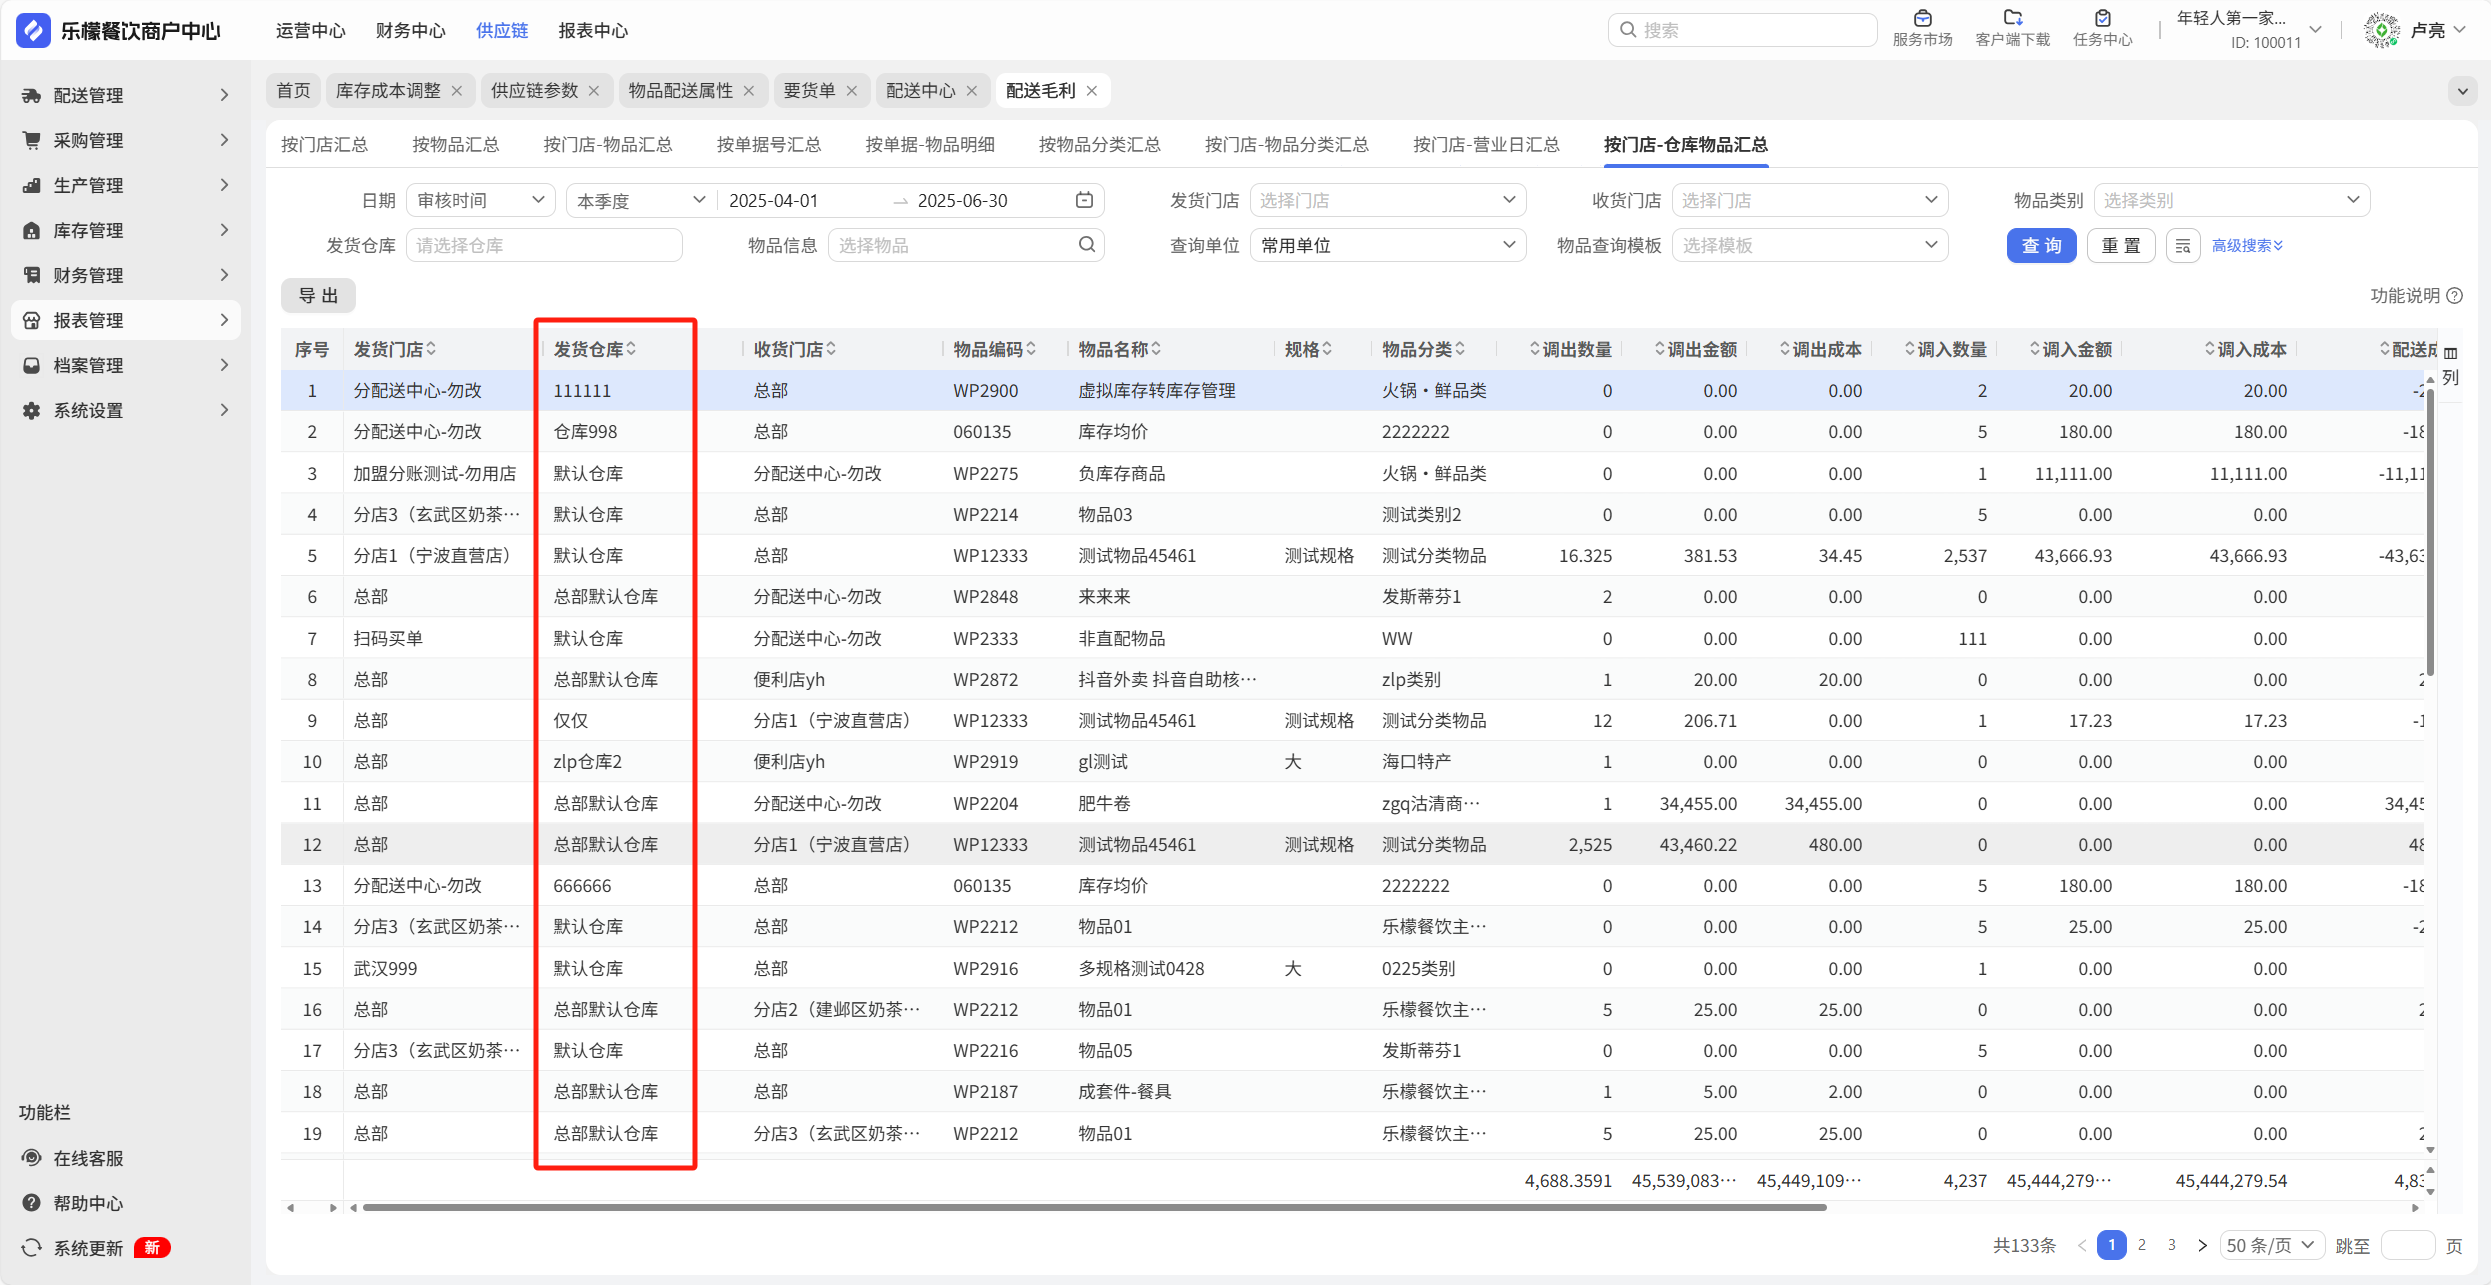Open 运营中心 top menu
The width and height of the screenshot is (2491, 1285).
[x=311, y=30]
